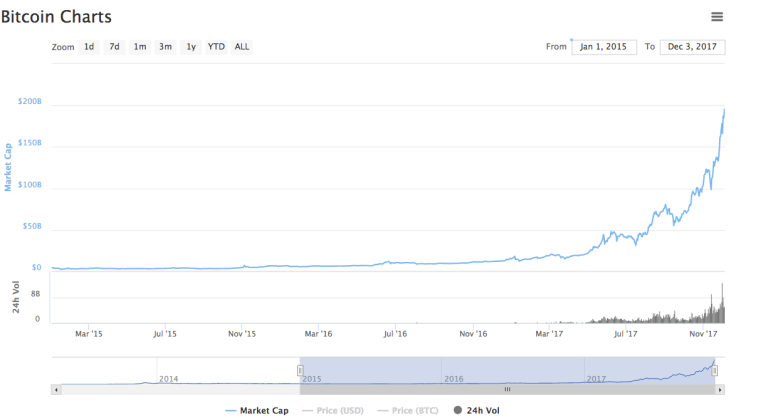Screen dimensions: 768x418
Task: Click the Nov '17 axis label
Action: pyautogui.click(x=703, y=334)
